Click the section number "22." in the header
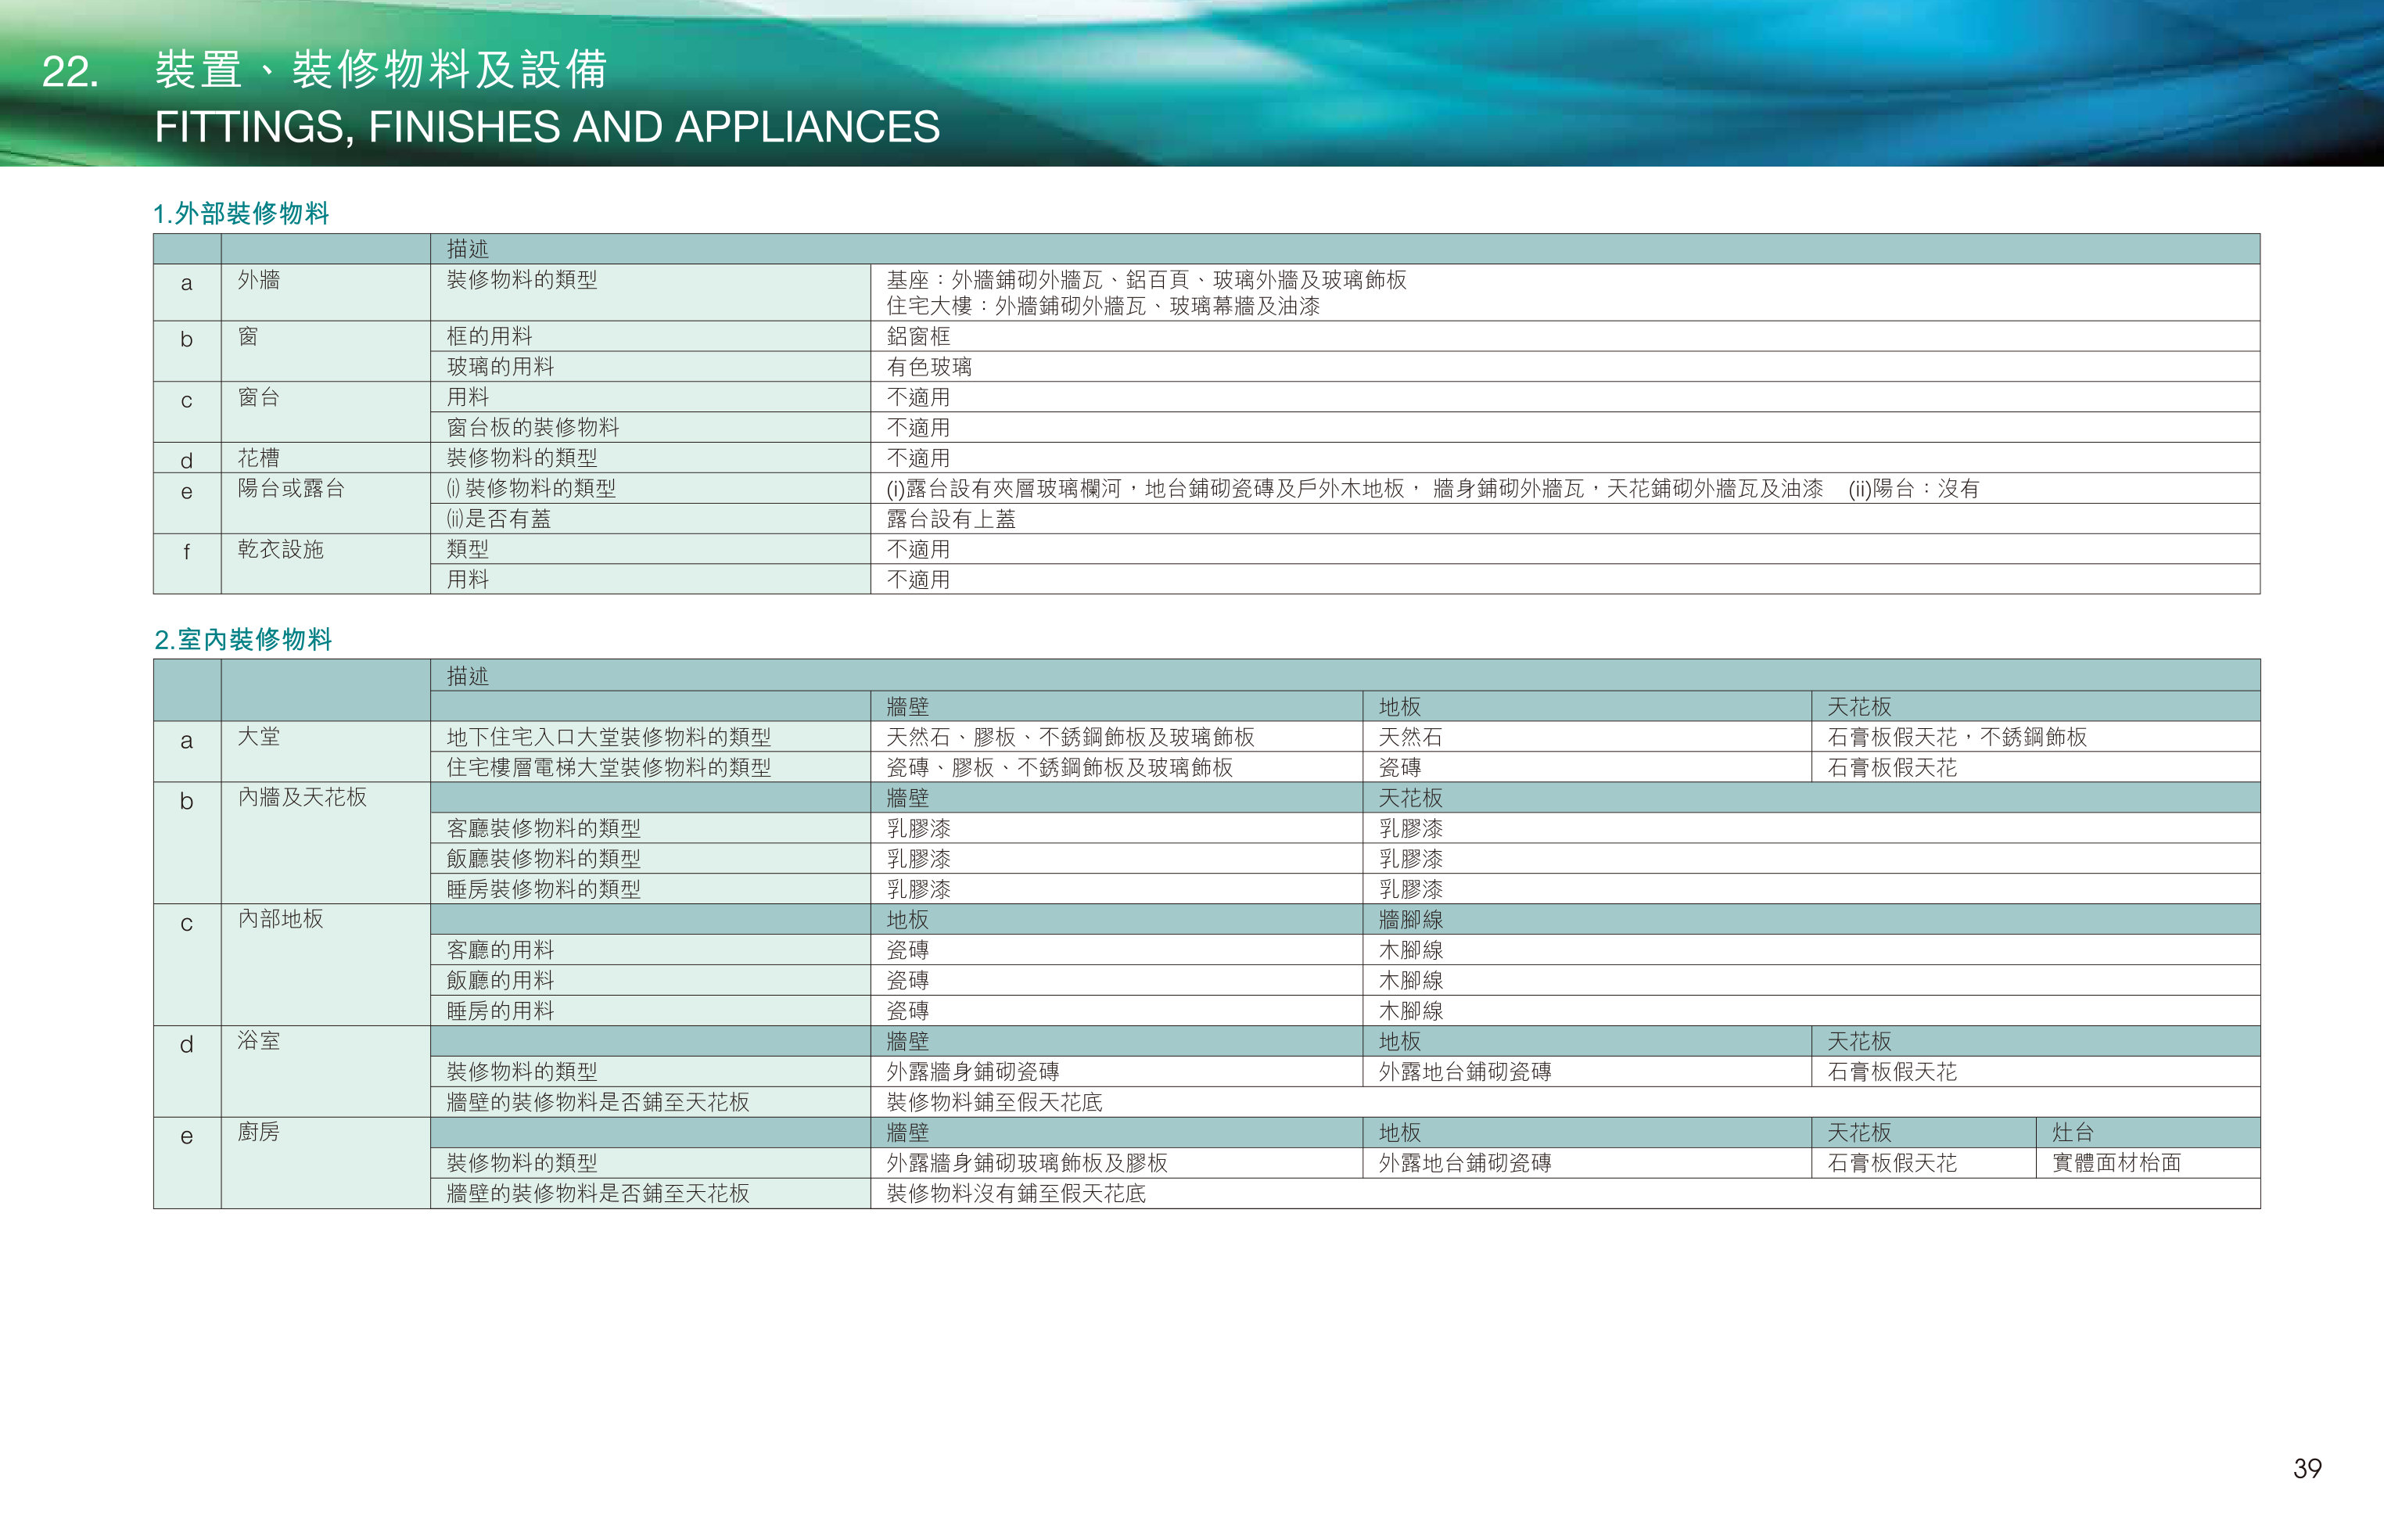This screenshot has height=1540, width=2384. (x=70, y=72)
